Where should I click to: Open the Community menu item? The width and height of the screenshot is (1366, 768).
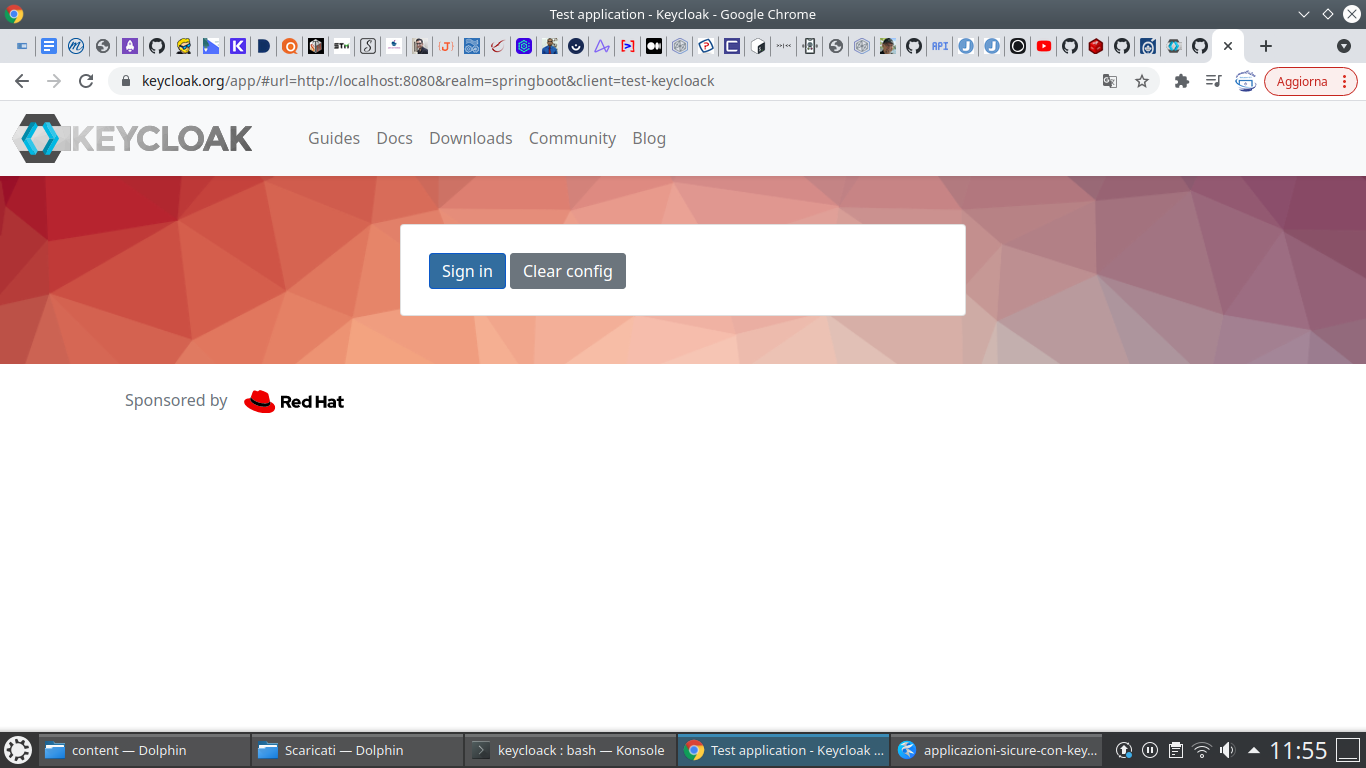pyautogui.click(x=572, y=138)
